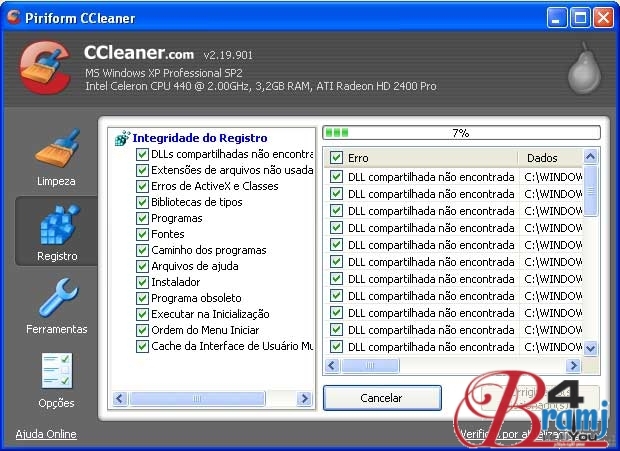Viewport: 620px width, 451px height.
Task: Uncheck Caminho dos programas option
Action: pyautogui.click(x=142, y=250)
